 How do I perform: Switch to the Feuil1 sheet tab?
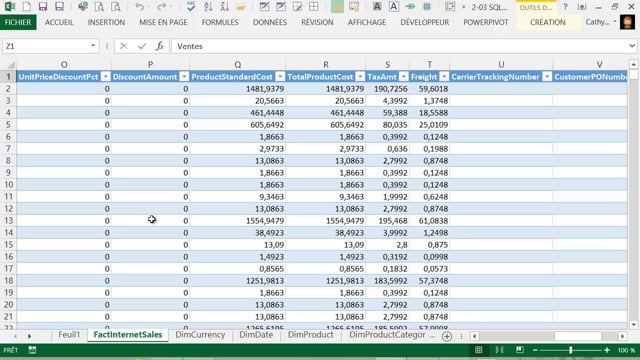coord(69,335)
